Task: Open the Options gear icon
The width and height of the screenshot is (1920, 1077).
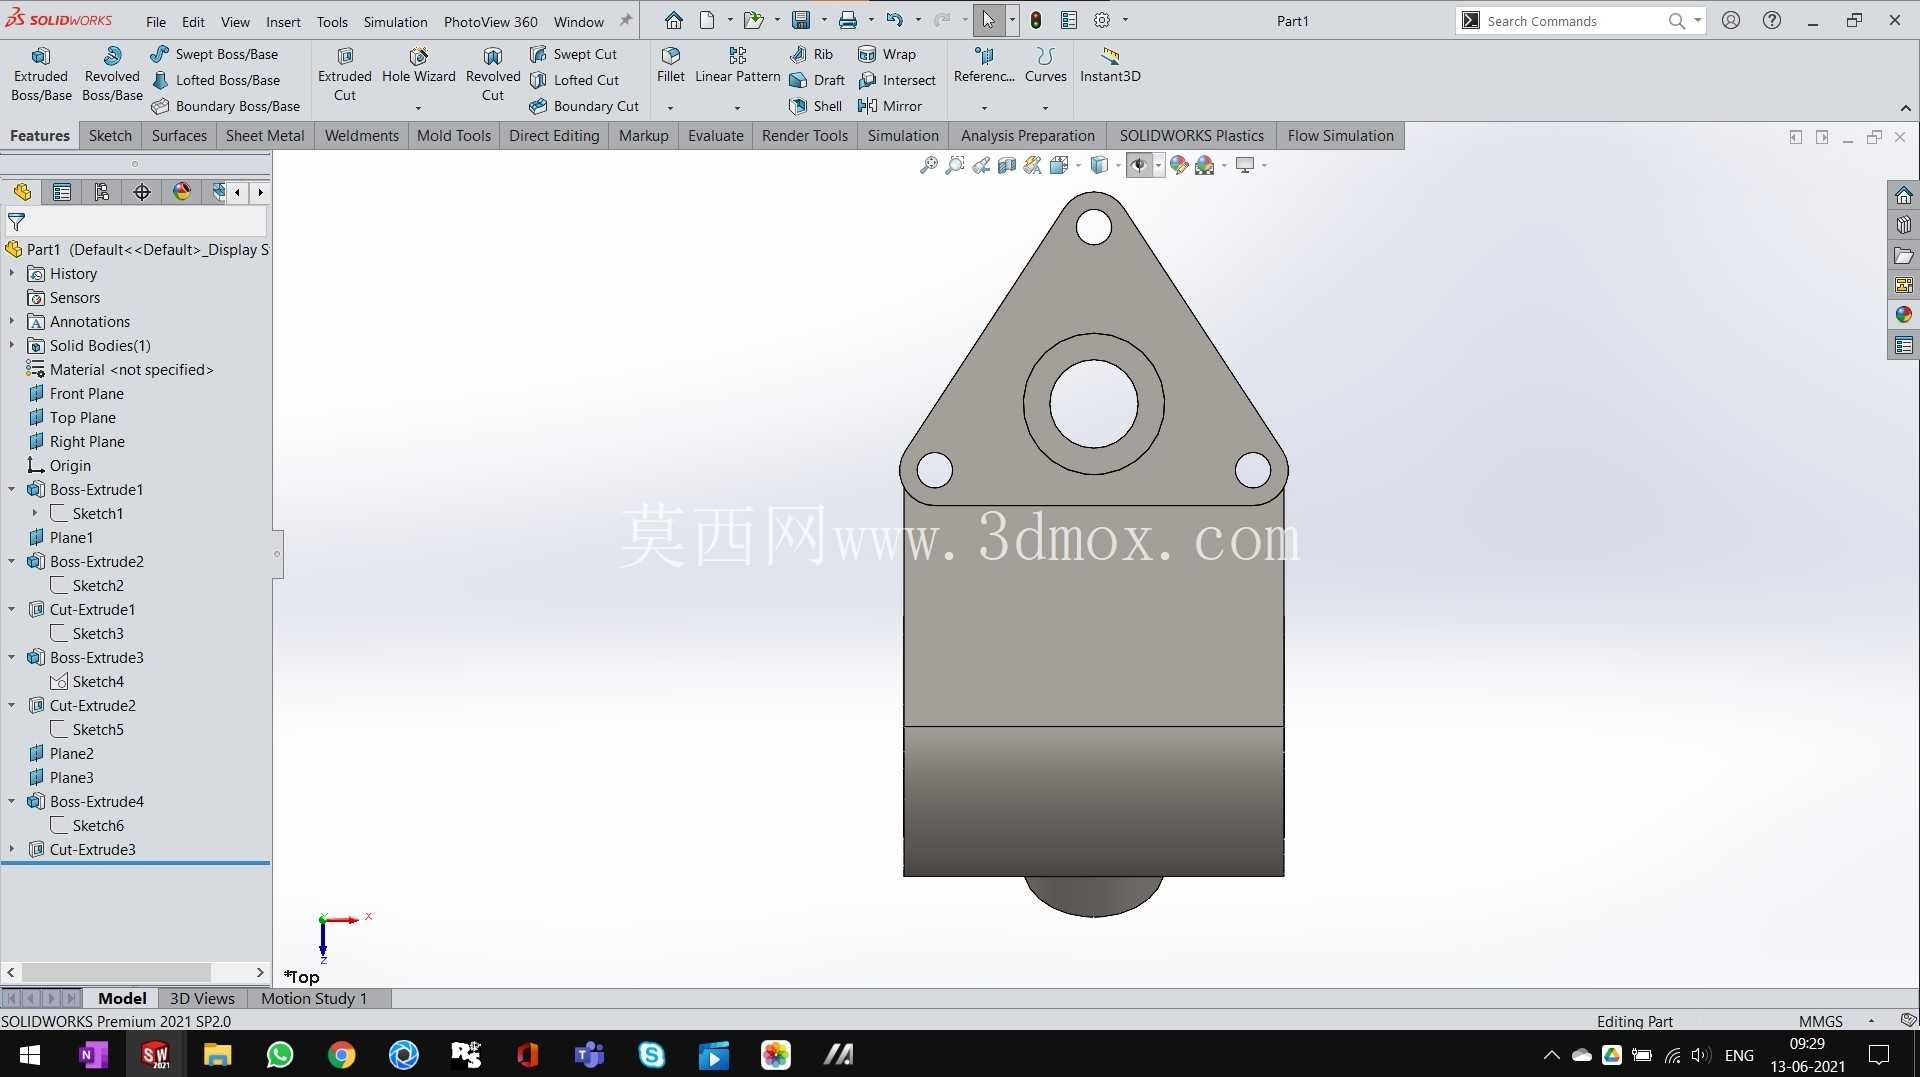Action: click(x=1102, y=20)
